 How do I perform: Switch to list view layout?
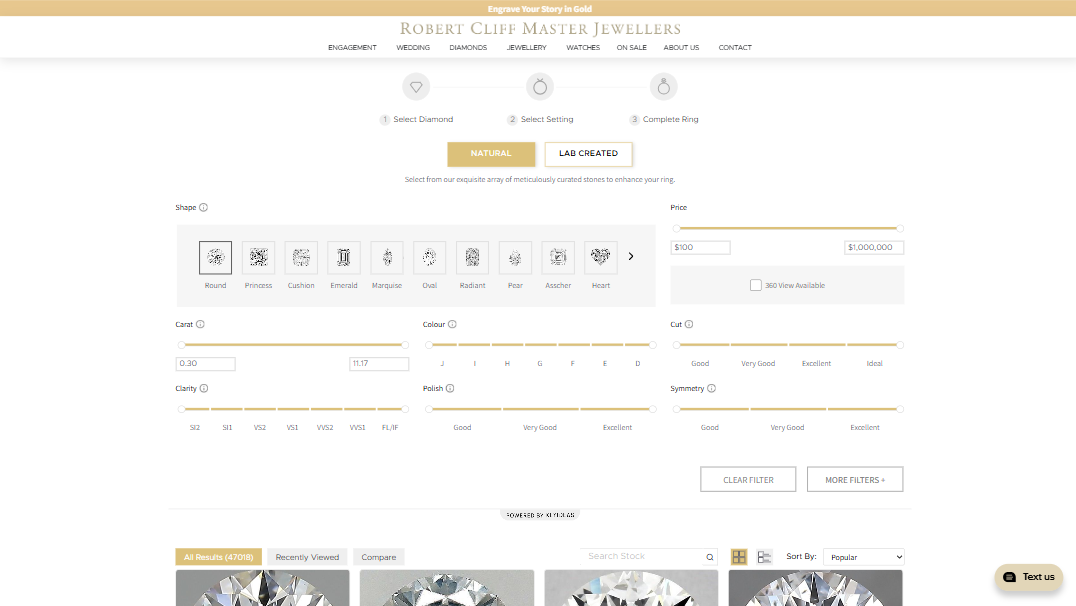(x=764, y=557)
